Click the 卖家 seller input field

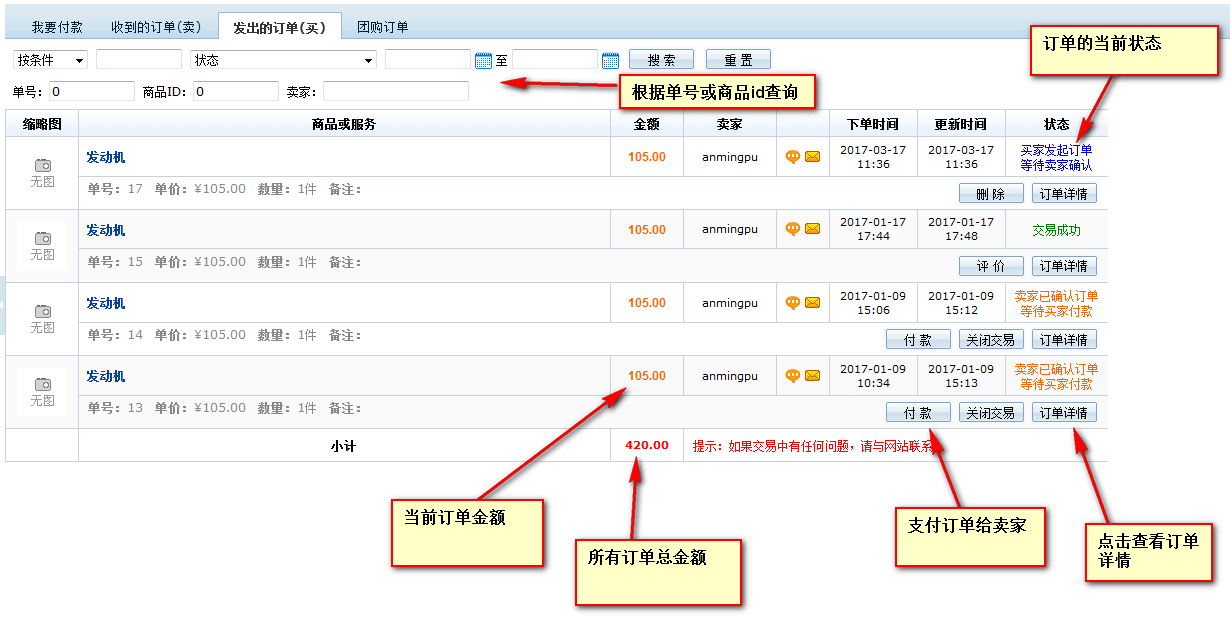tap(395, 92)
